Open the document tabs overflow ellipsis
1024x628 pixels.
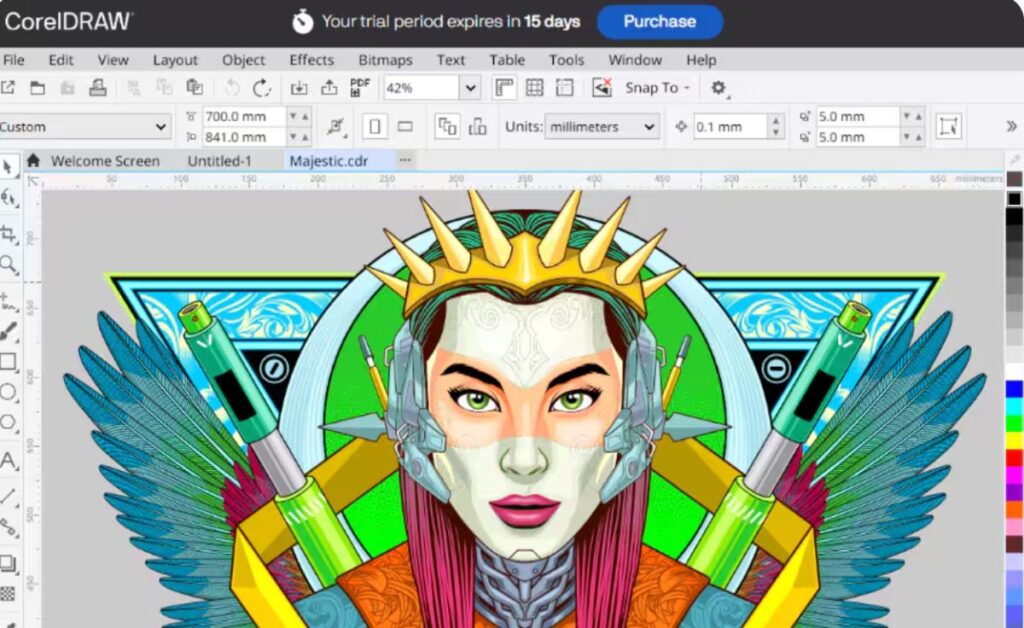[406, 160]
